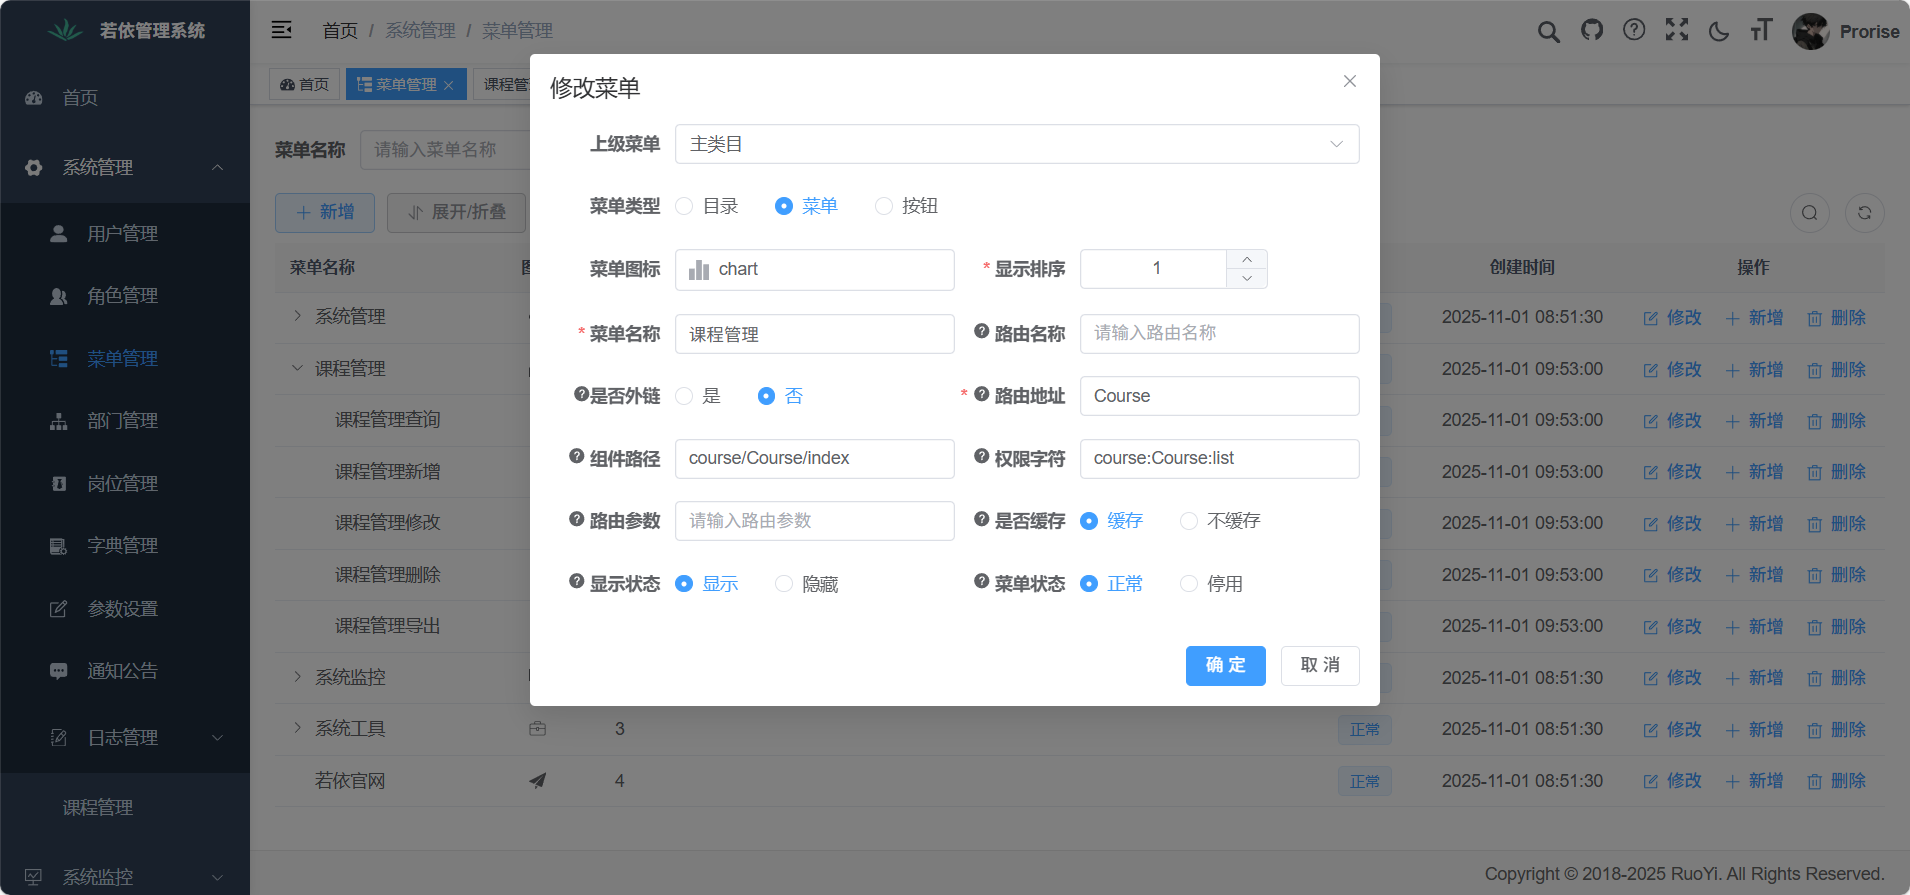The height and width of the screenshot is (895, 1910).
Task: Click the search magnifier icon in header
Action: click(x=1548, y=31)
